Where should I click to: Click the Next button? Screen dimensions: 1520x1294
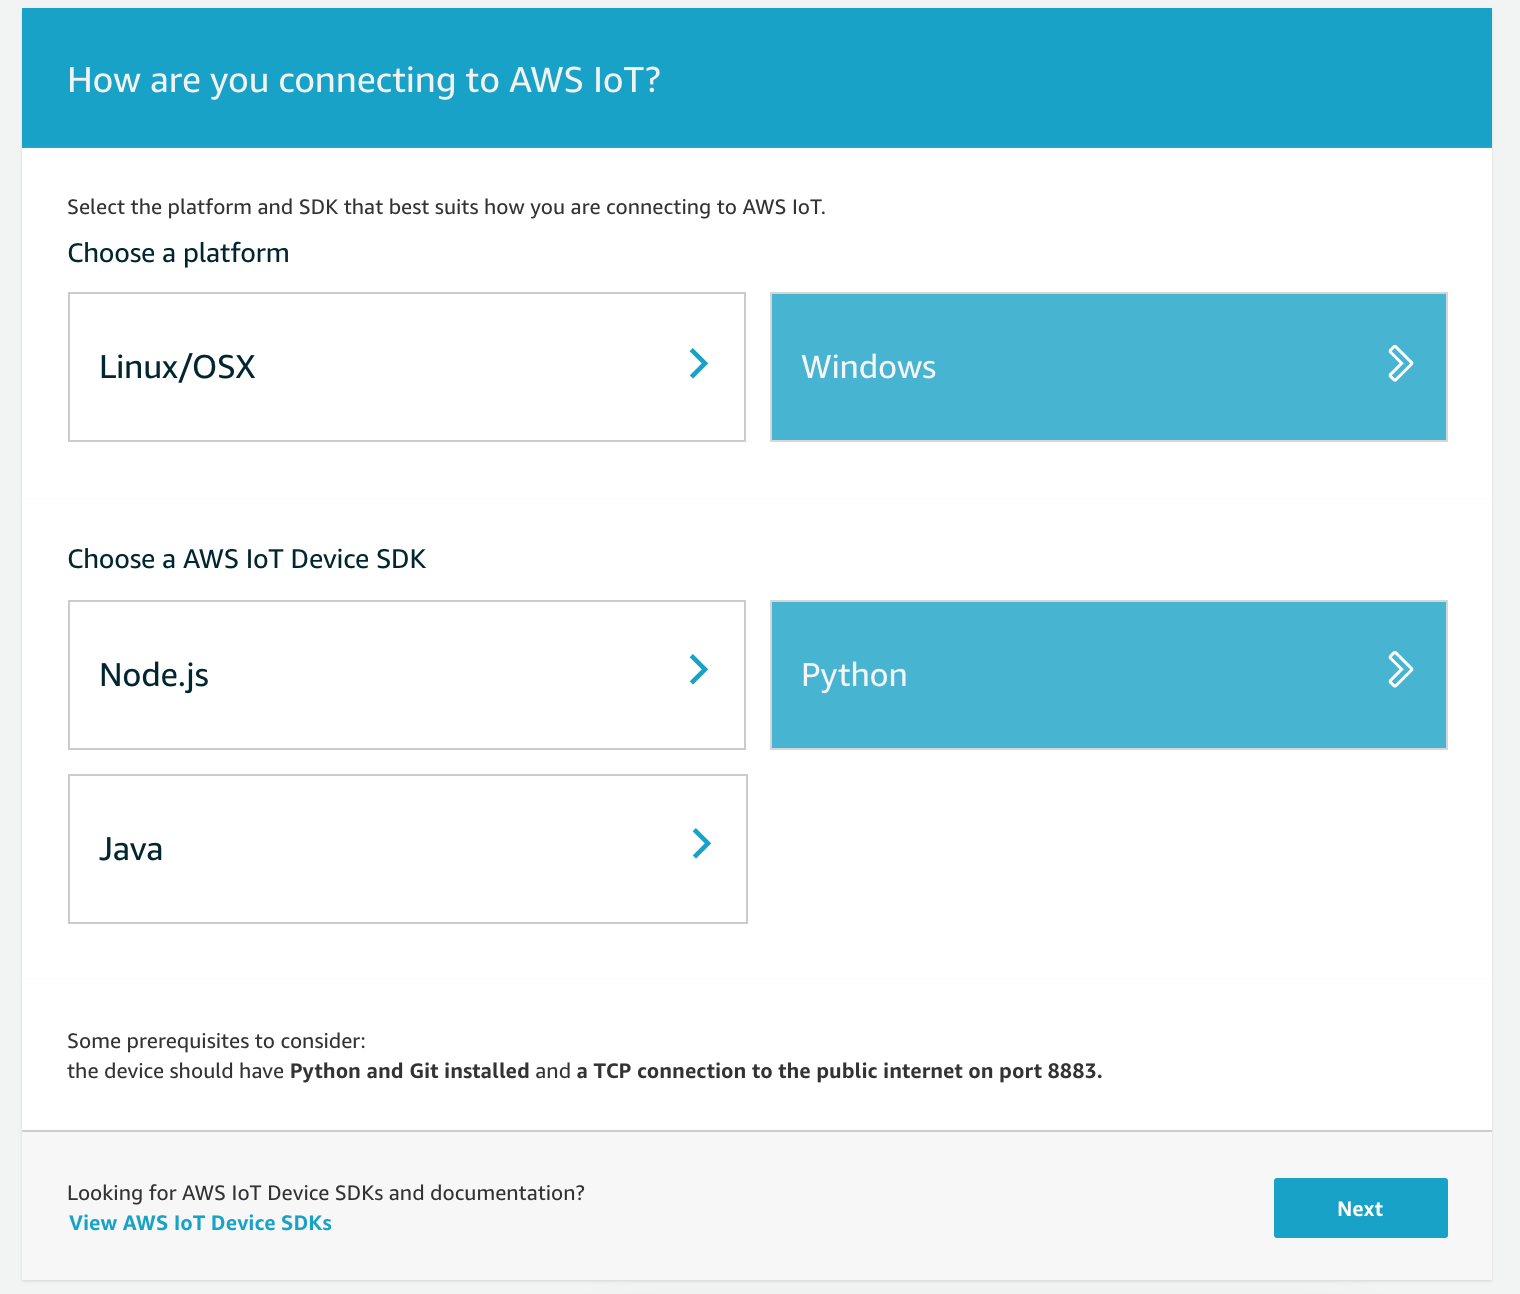[x=1360, y=1208]
